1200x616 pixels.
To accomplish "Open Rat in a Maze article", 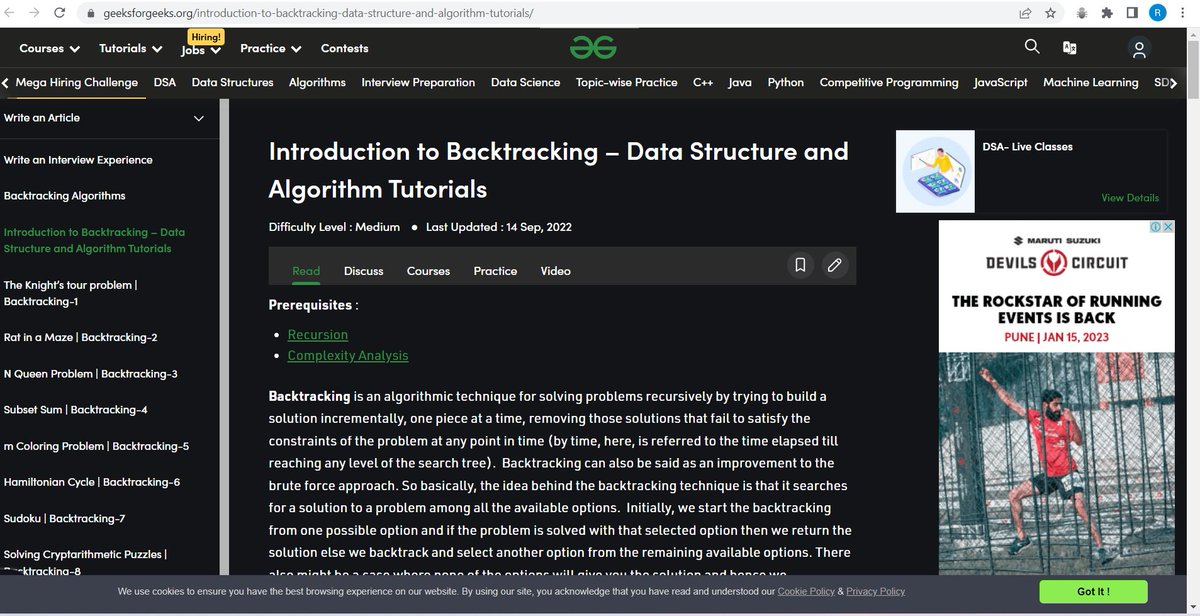I will [80, 338].
